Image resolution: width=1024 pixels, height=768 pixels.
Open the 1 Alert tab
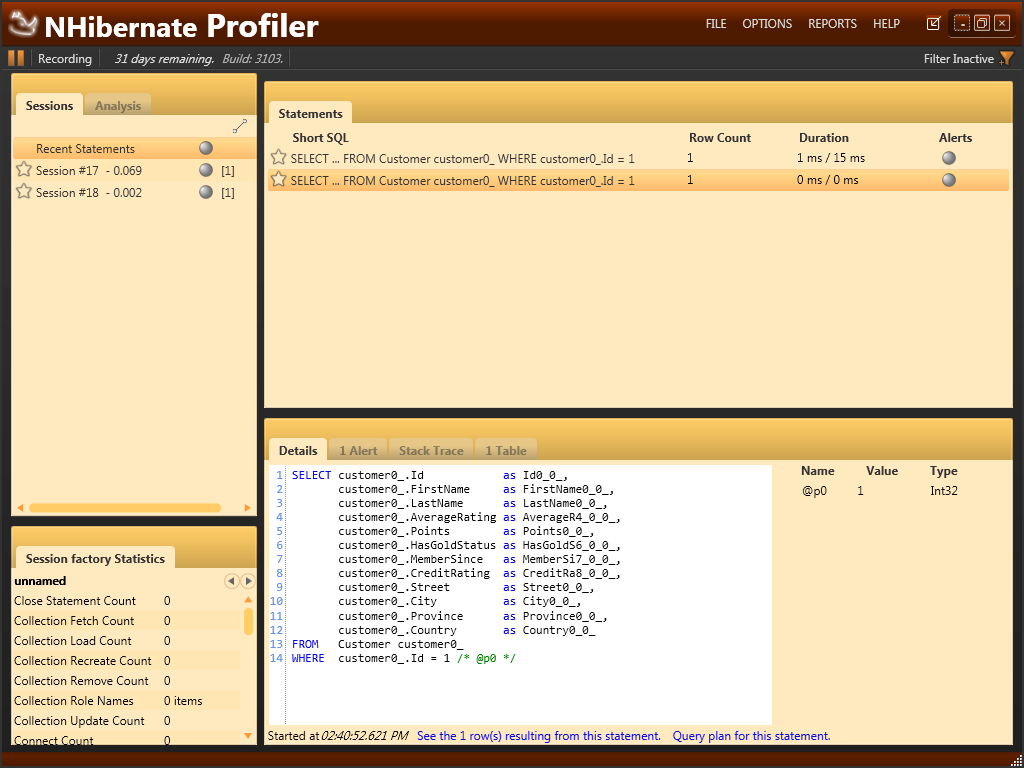pos(358,450)
